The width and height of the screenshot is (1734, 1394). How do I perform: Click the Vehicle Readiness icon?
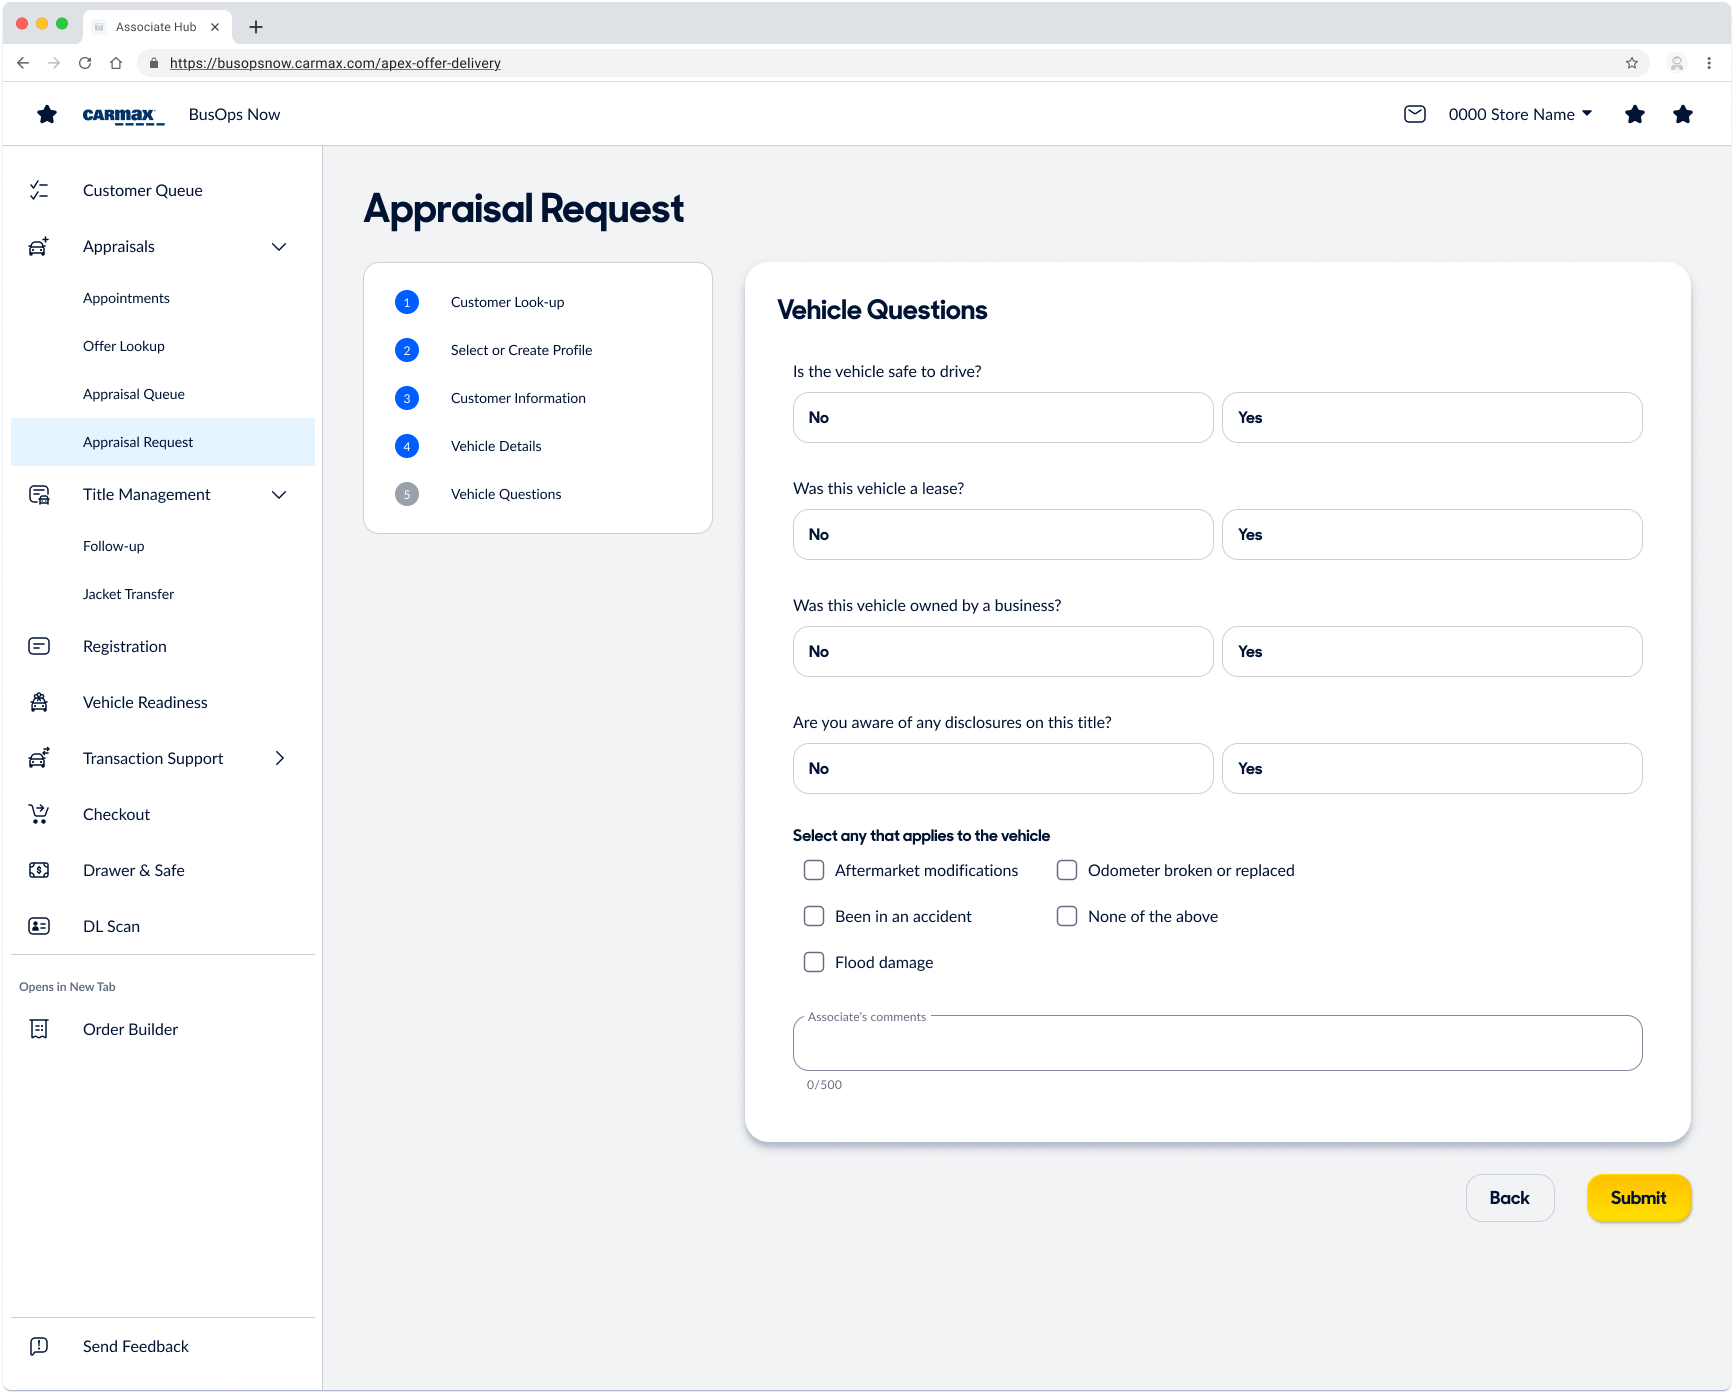point(39,702)
